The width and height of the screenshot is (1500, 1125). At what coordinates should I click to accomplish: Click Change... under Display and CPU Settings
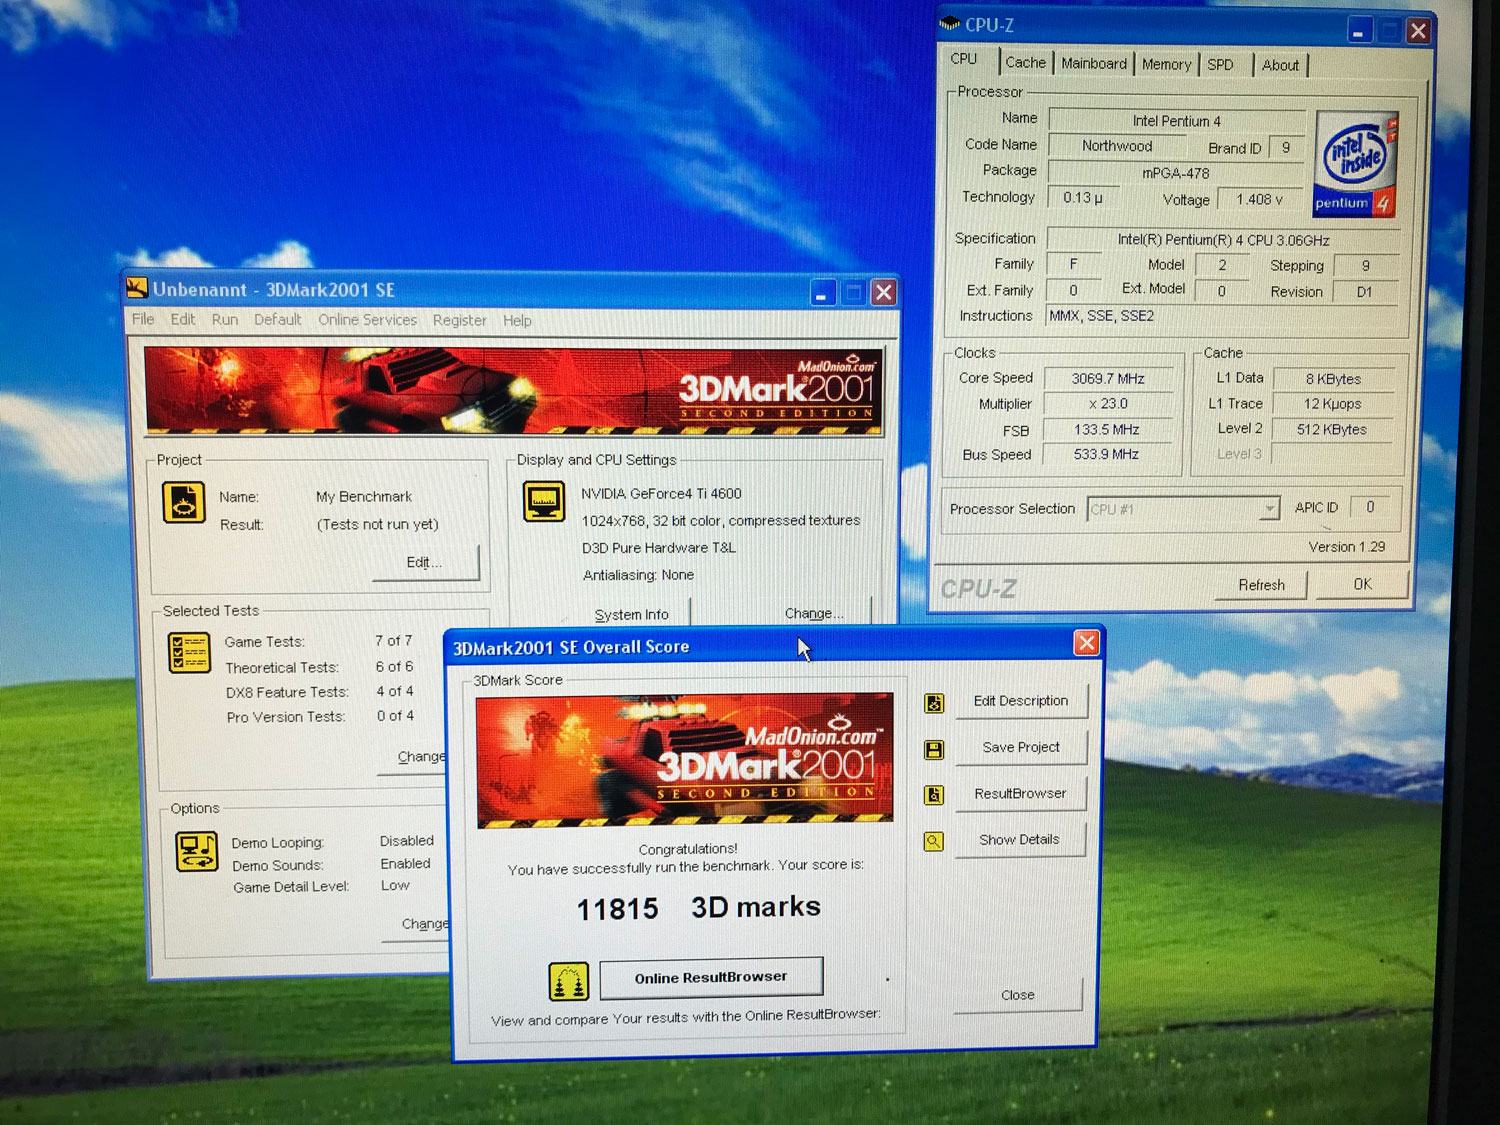814,613
